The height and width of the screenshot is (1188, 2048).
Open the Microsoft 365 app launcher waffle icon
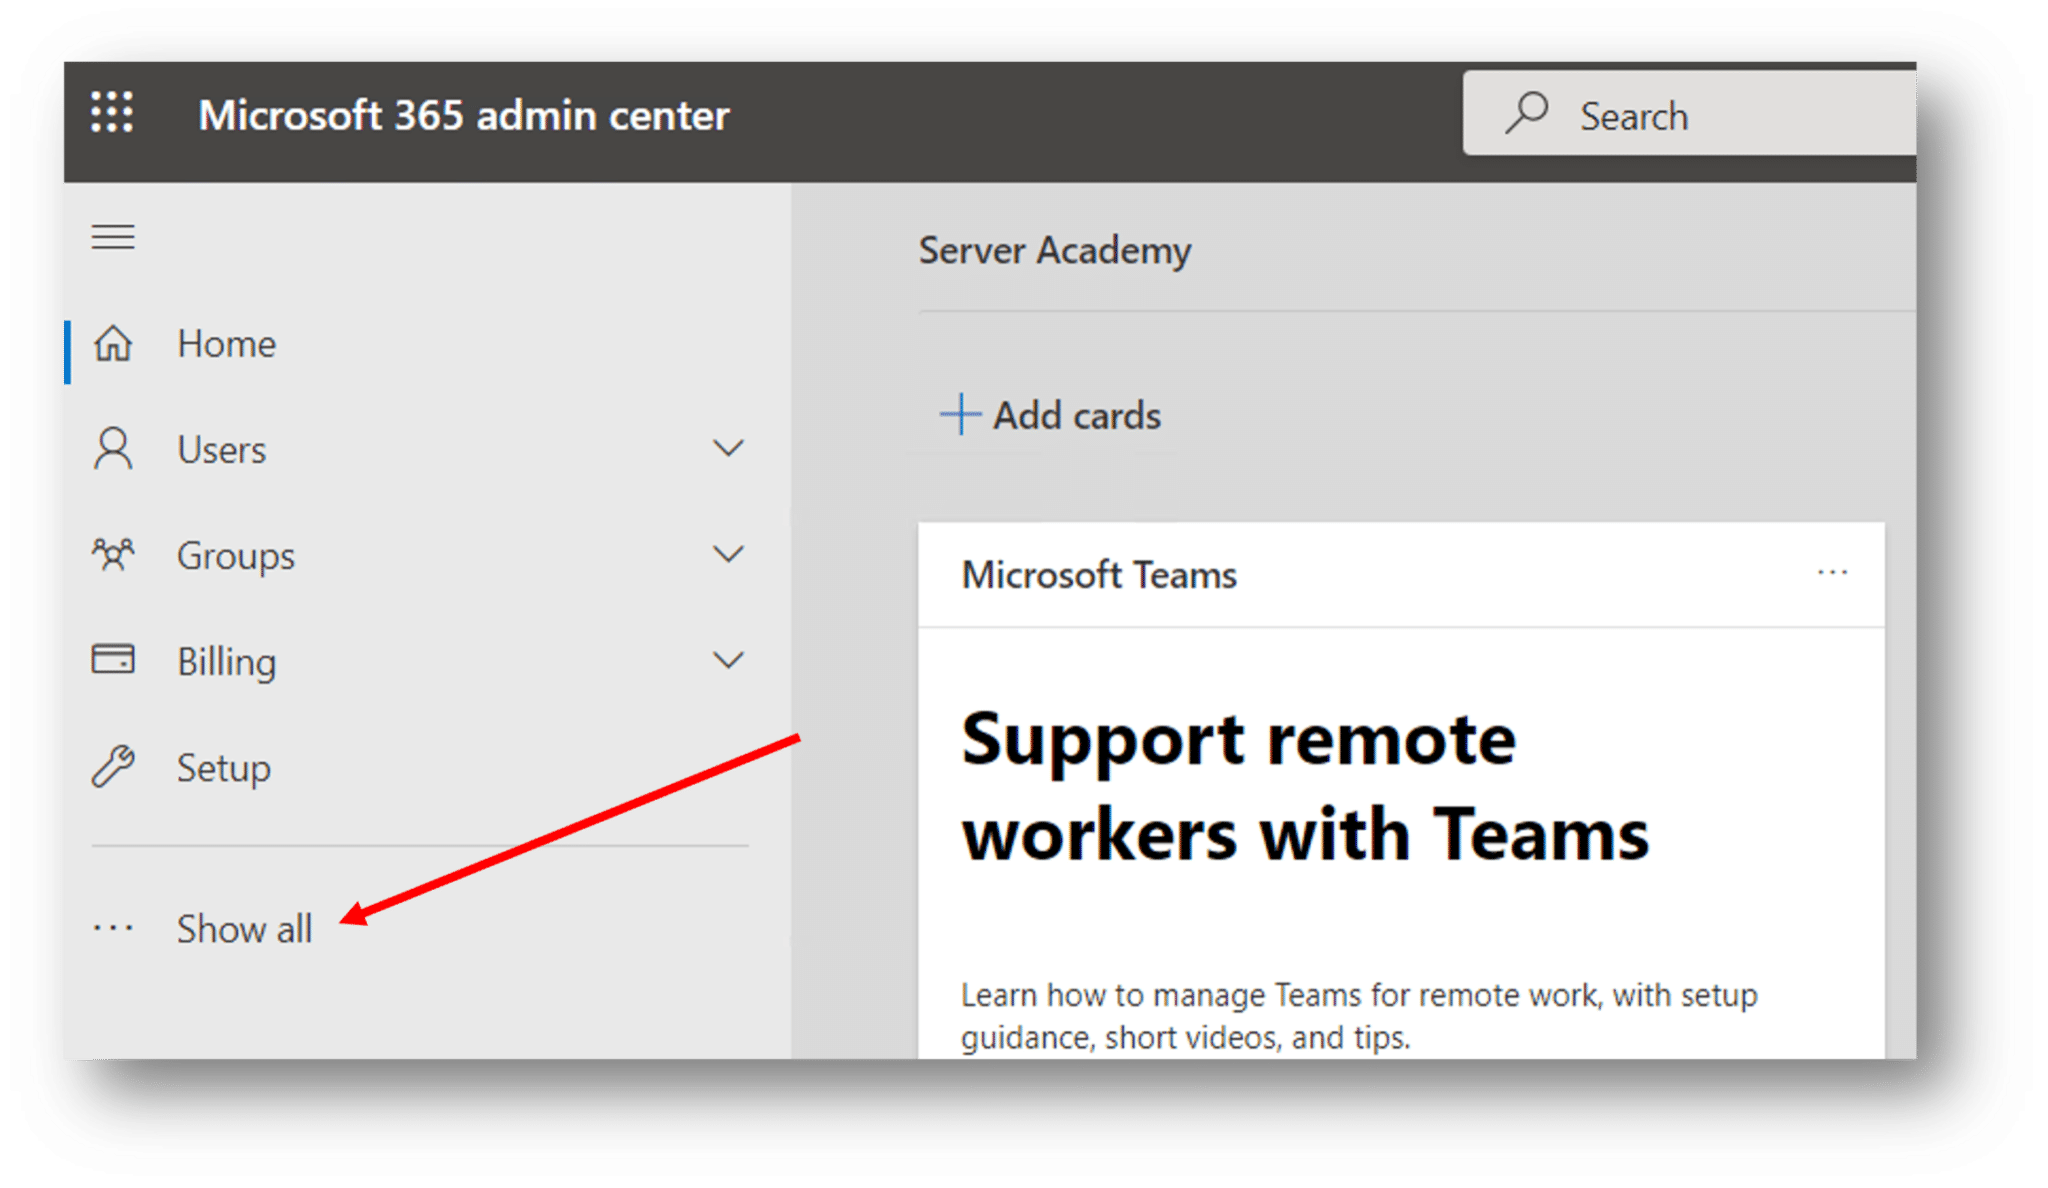[x=112, y=113]
